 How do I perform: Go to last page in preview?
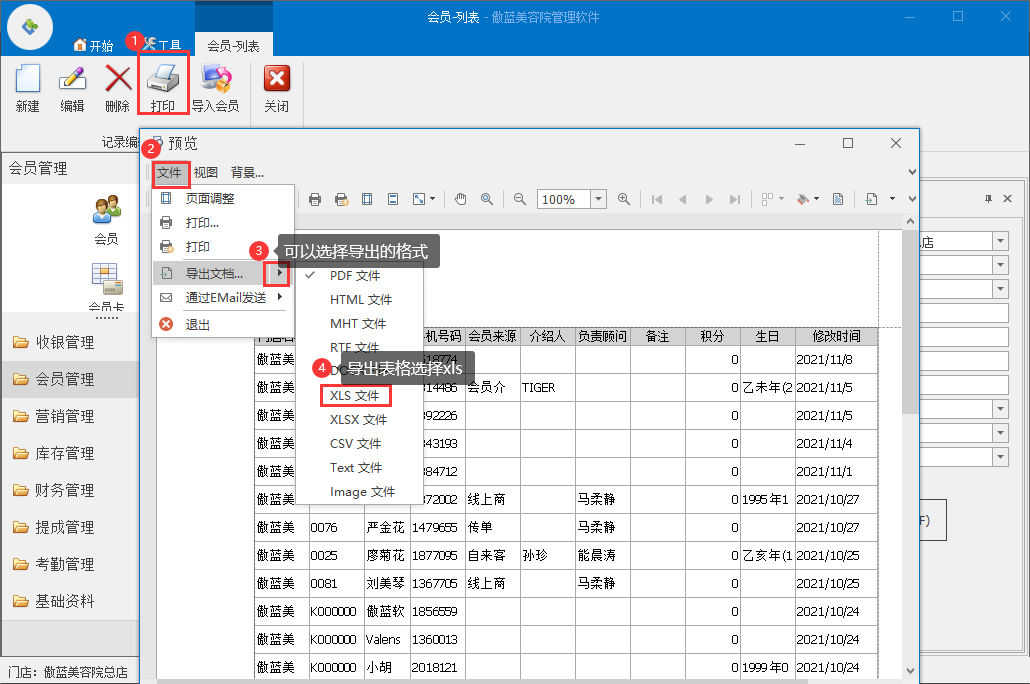click(x=735, y=199)
